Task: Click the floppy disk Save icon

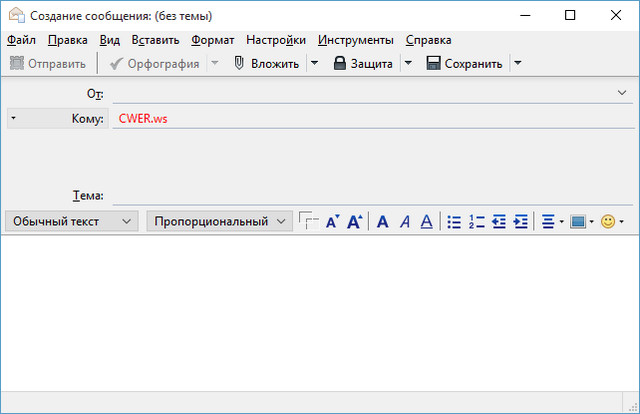Action: click(433, 63)
